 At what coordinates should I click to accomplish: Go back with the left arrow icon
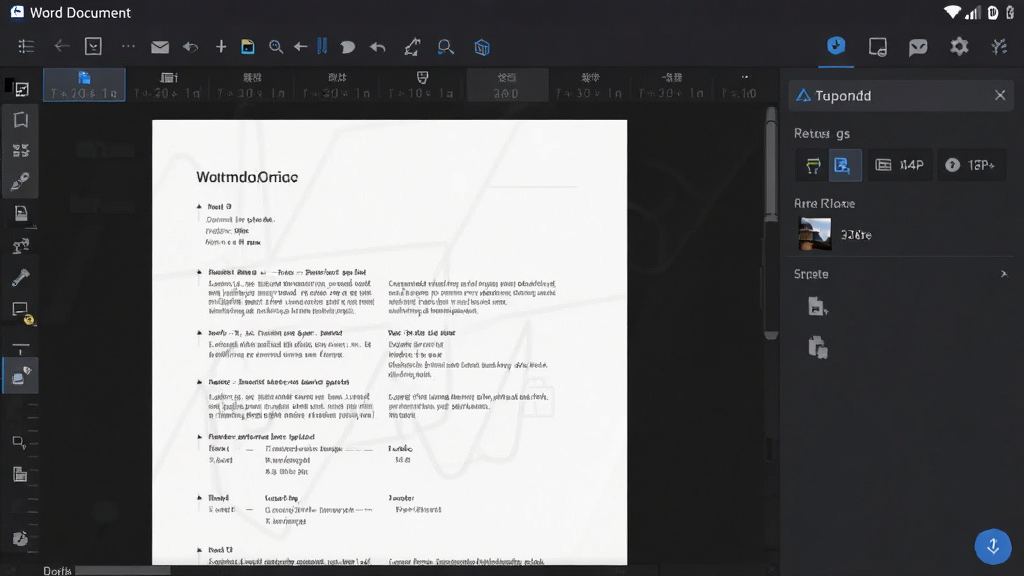coord(61,46)
